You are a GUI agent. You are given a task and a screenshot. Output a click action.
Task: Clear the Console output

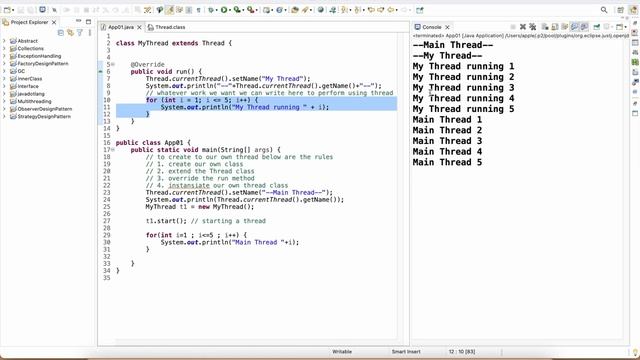545,27
